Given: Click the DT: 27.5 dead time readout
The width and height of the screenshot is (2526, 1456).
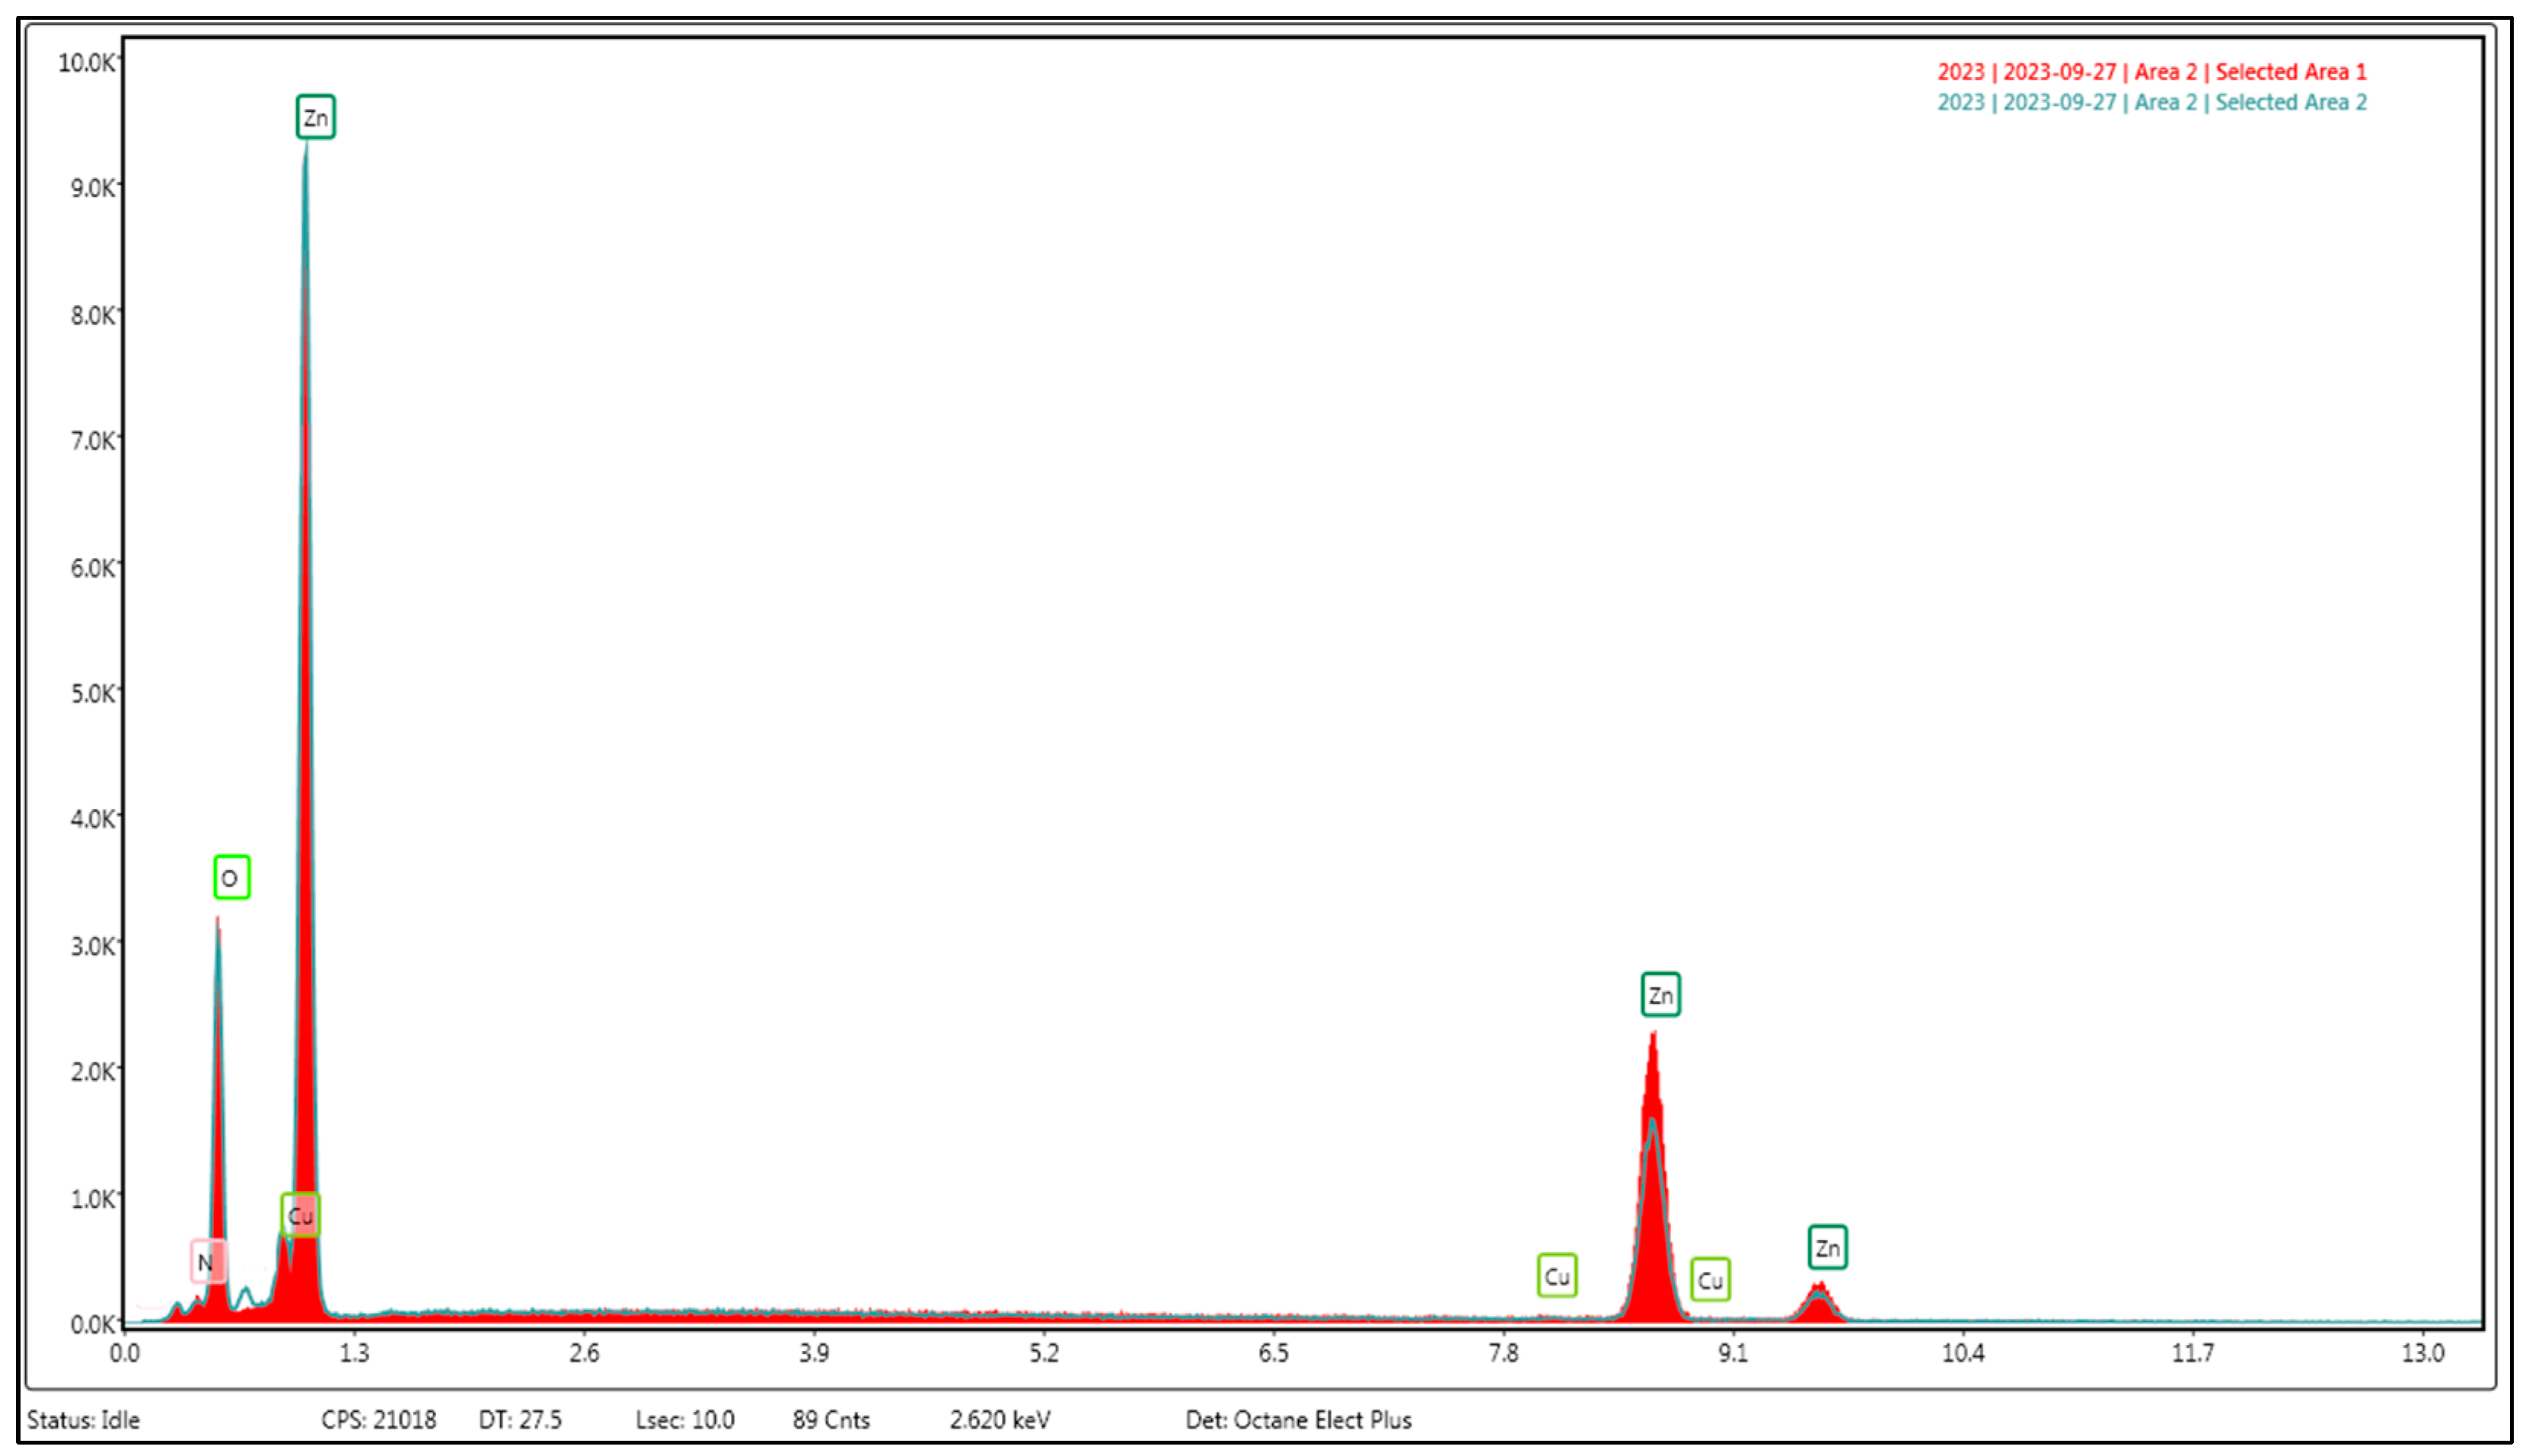Looking at the screenshot, I should tap(520, 1420).
